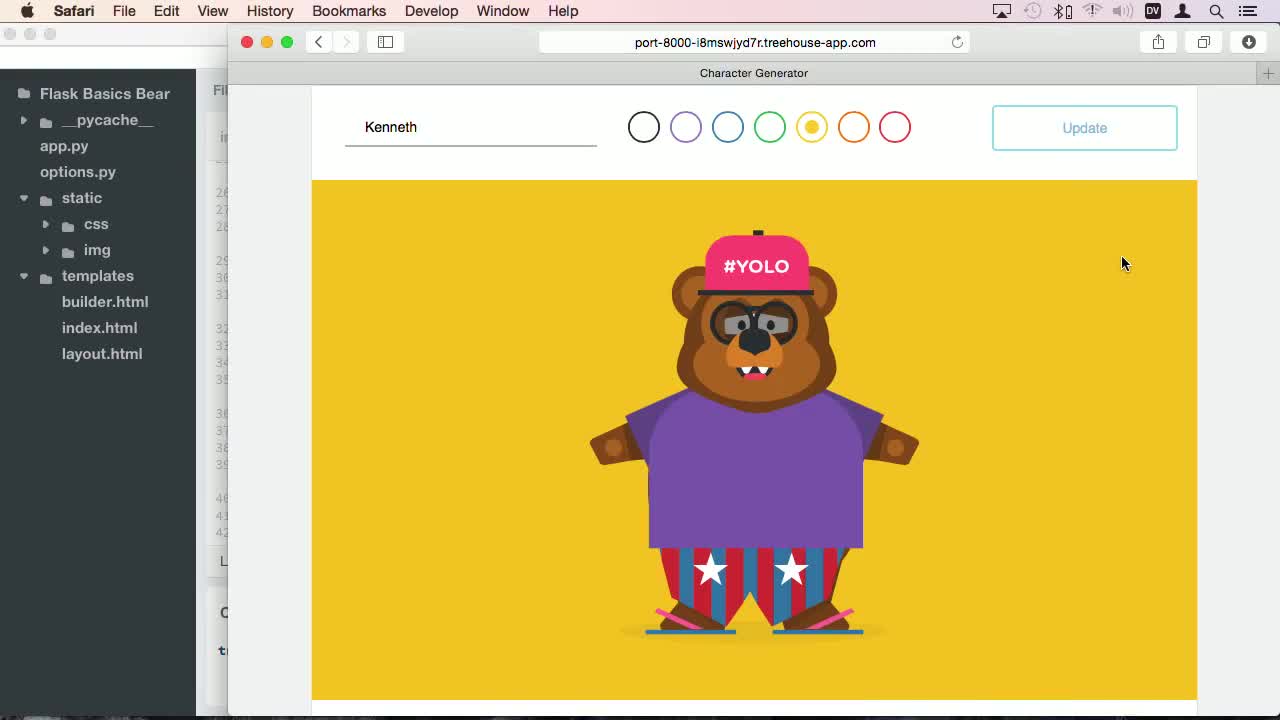Choose the green color radio option

[770, 127]
